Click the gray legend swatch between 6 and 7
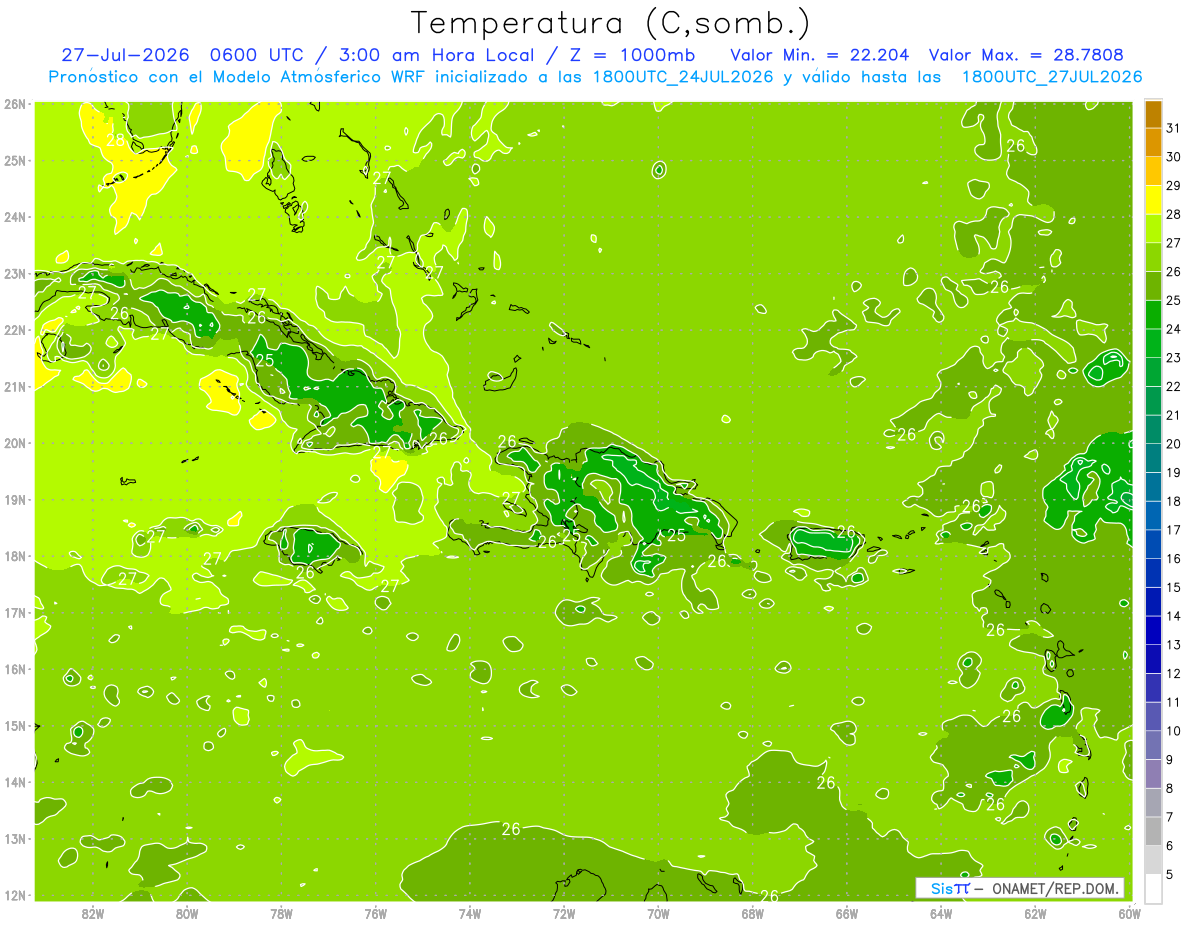1200x927 pixels. pyautogui.click(x=1153, y=831)
